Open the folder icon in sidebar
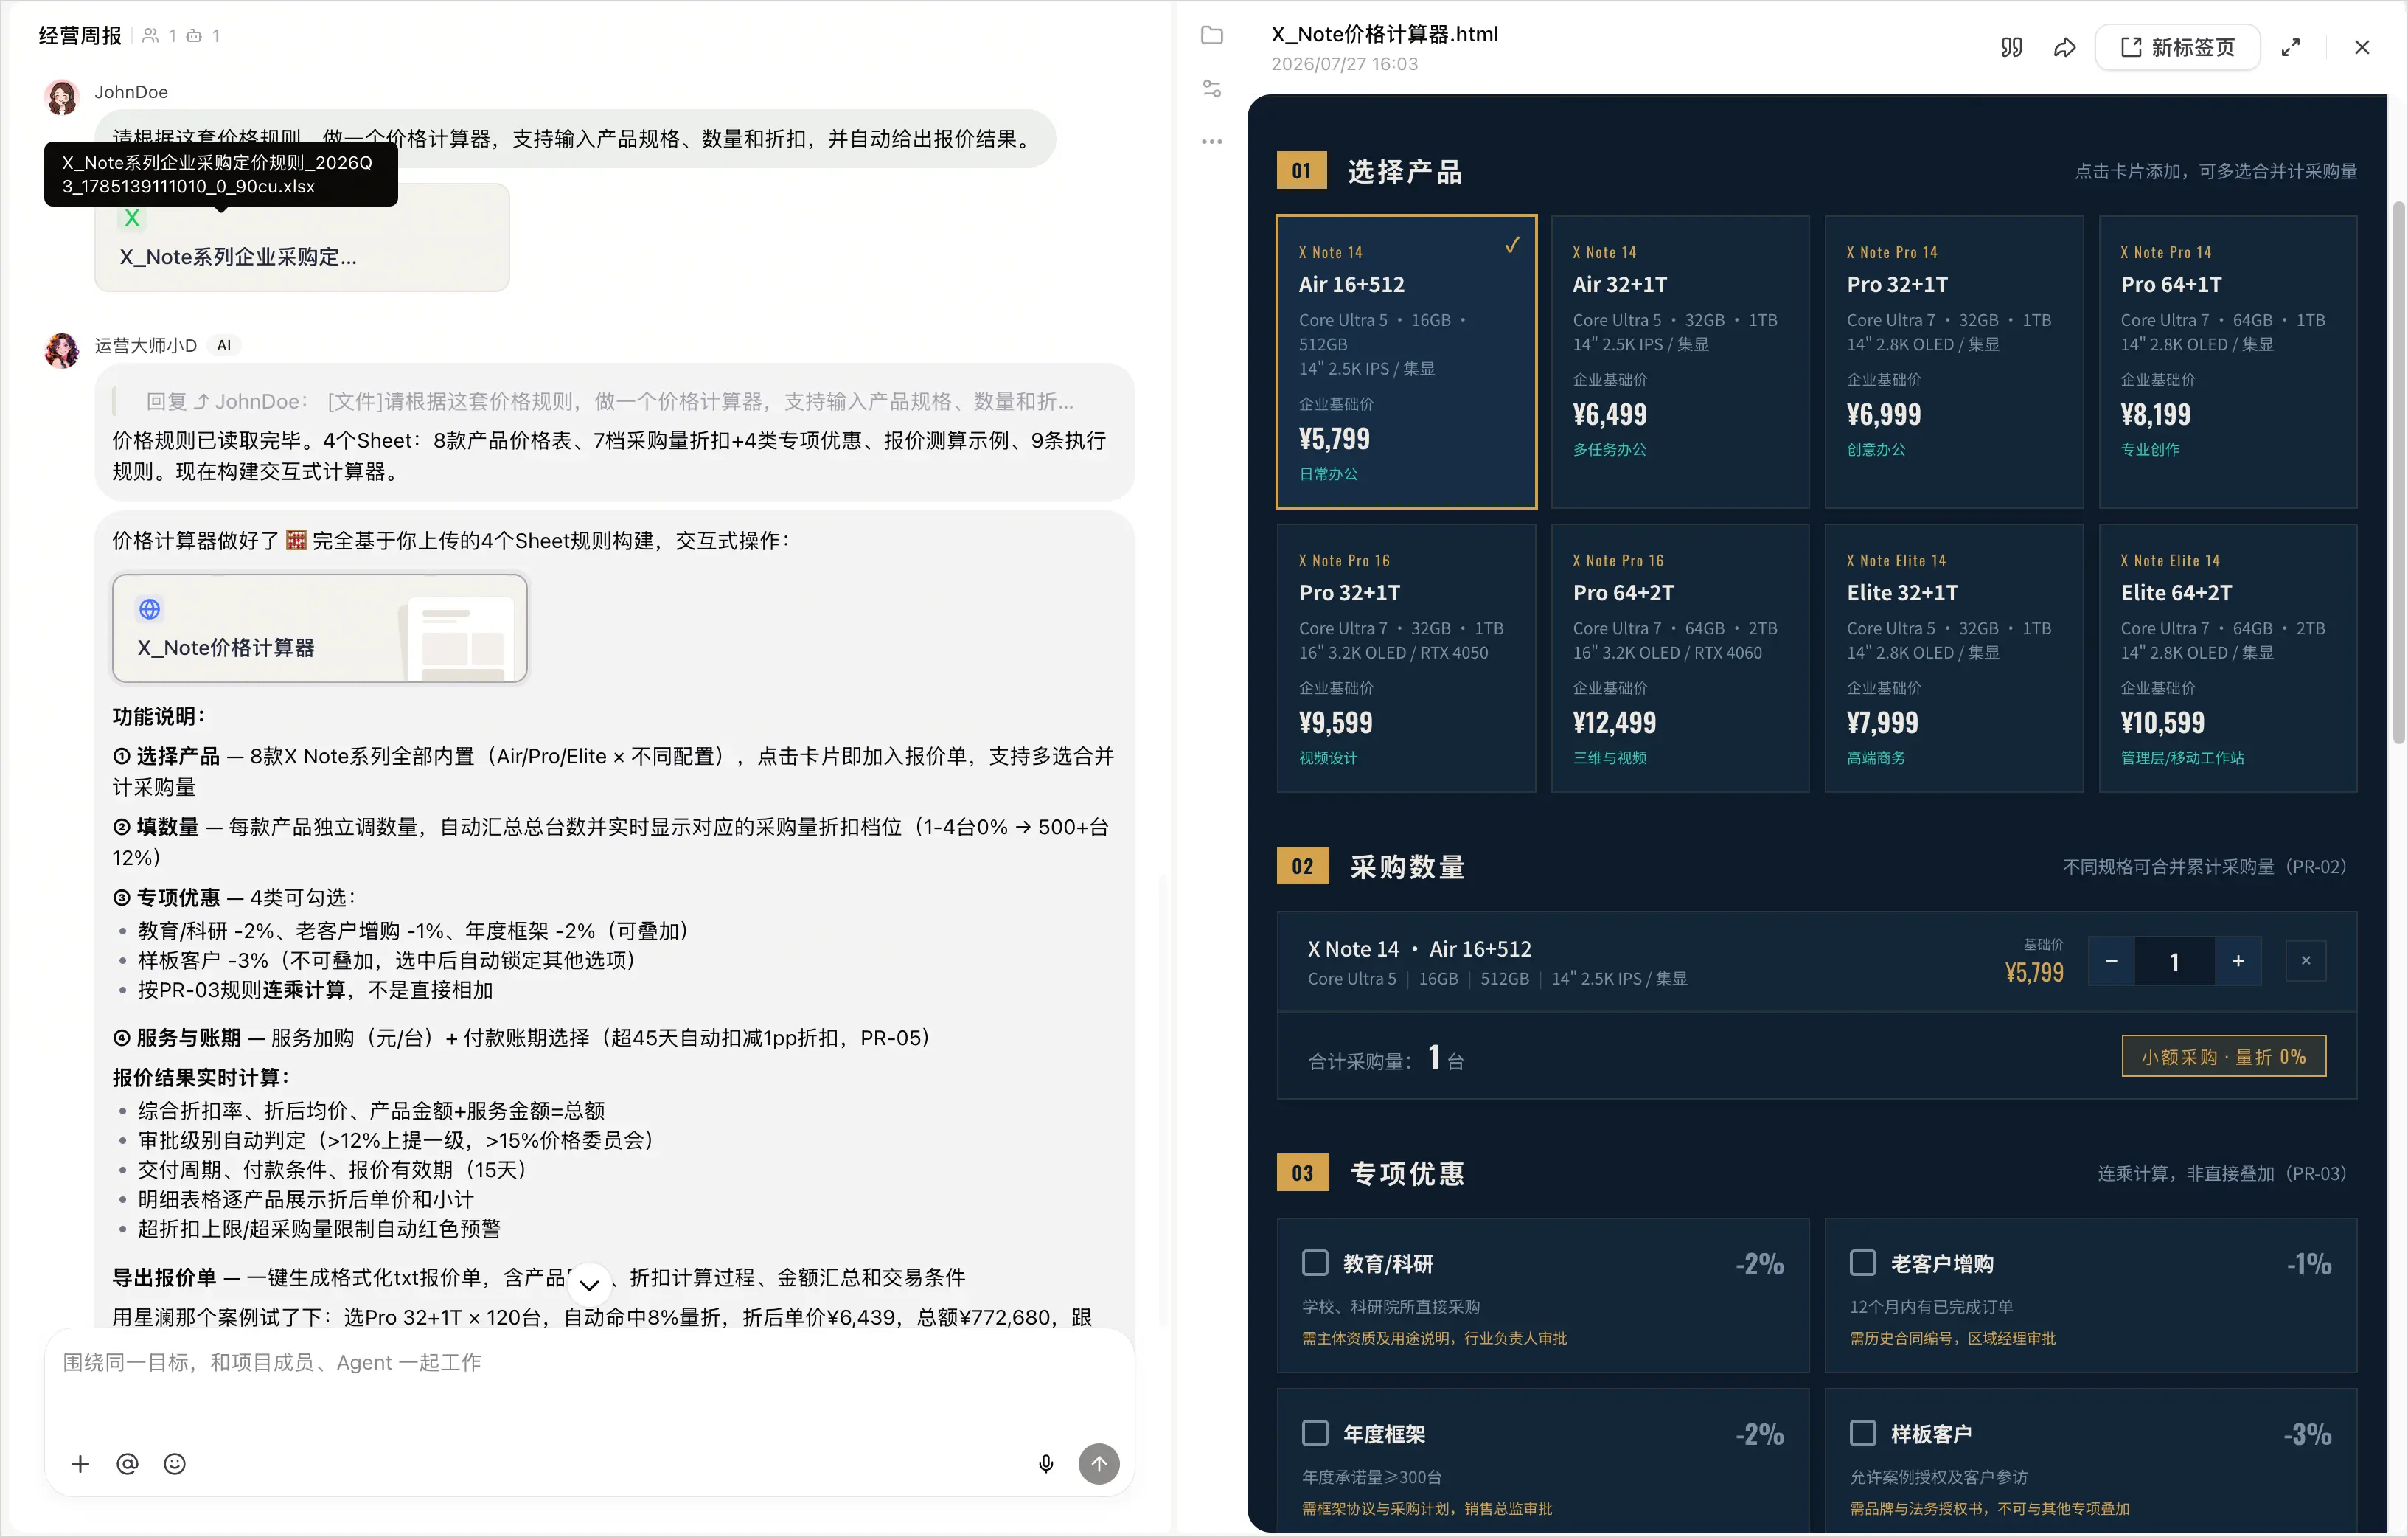The width and height of the screenshot is (2408, 1537). pyautogui.click(x=1211, y=35)
